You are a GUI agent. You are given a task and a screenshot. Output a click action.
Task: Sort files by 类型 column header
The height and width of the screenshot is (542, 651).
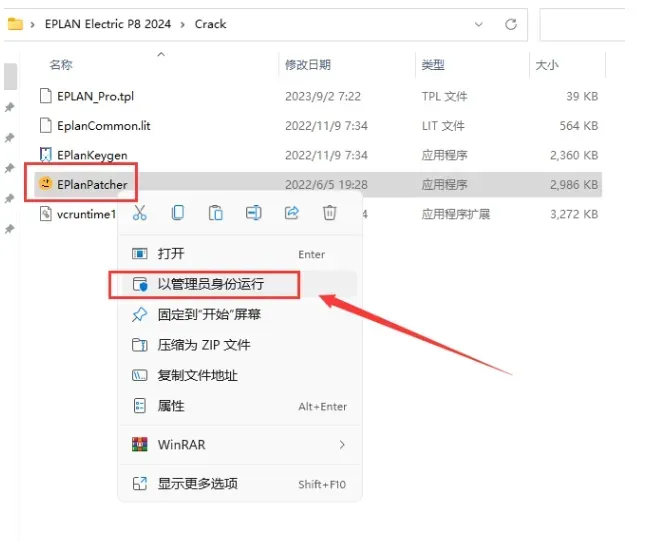pyautogui.click(x=433, y=65)
